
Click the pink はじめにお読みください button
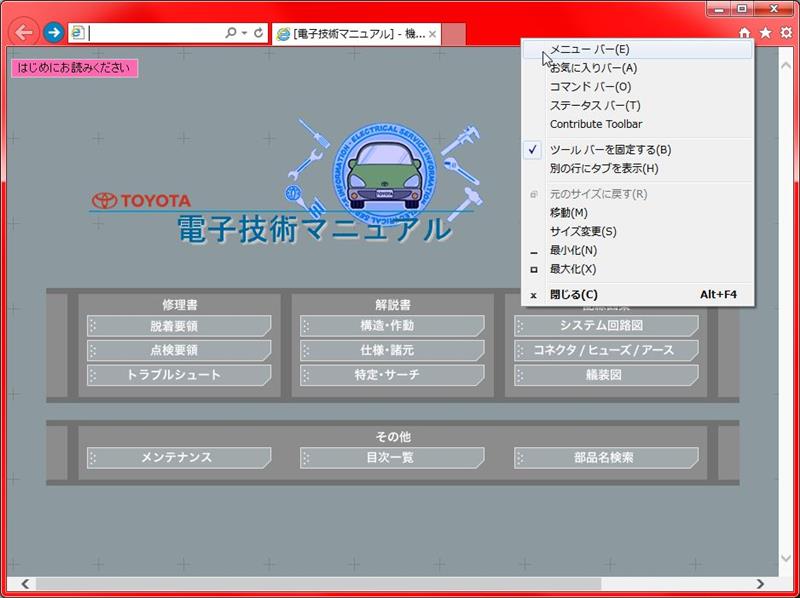pos(74,68)
